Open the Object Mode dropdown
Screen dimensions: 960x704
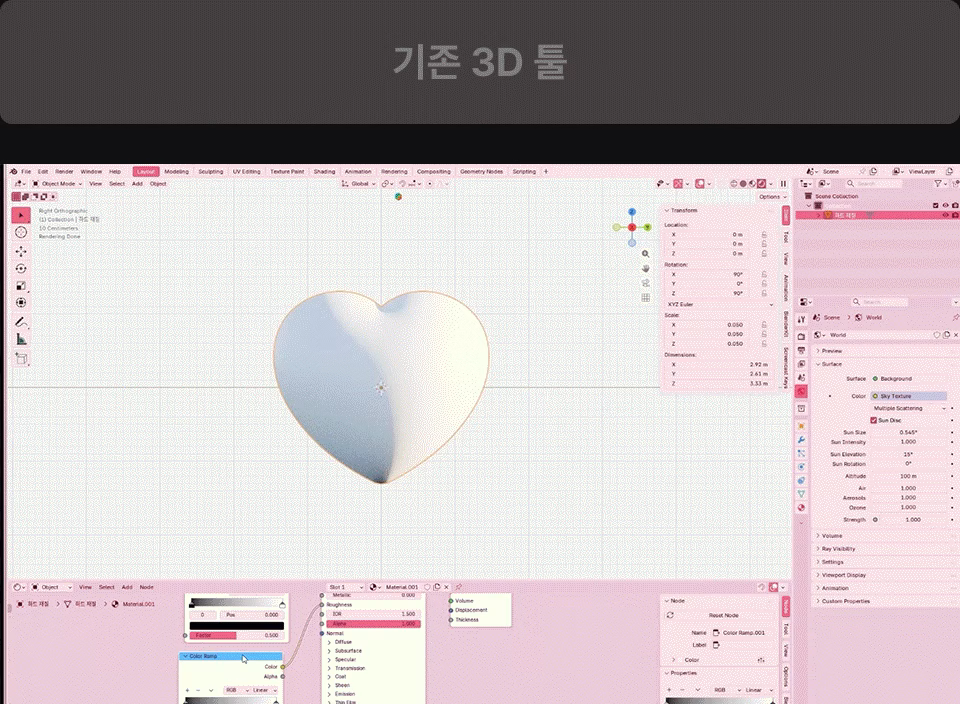click(x=57, y=184)
